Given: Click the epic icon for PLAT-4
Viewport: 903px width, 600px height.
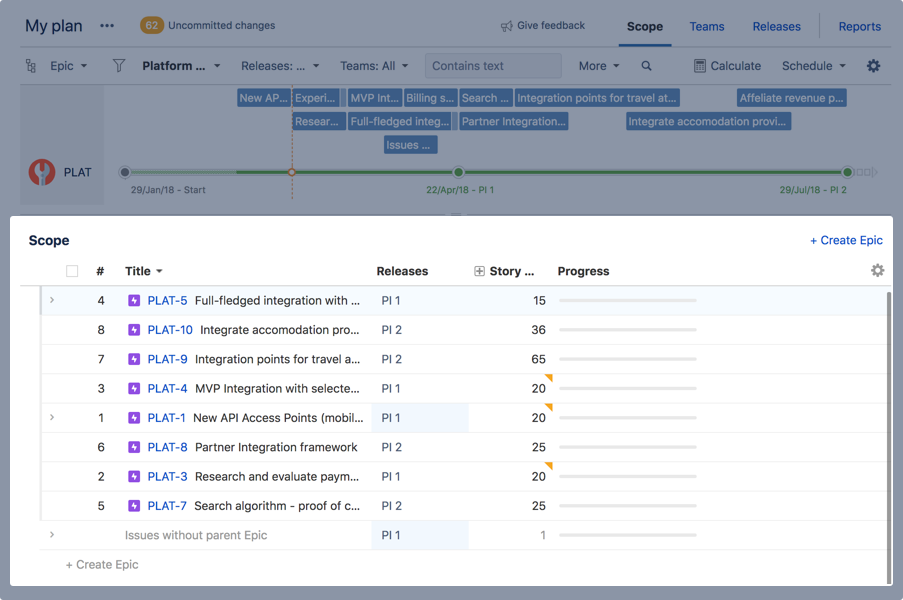Looking at the screenshot, I should pyautogui.click(x=134, y=389).
